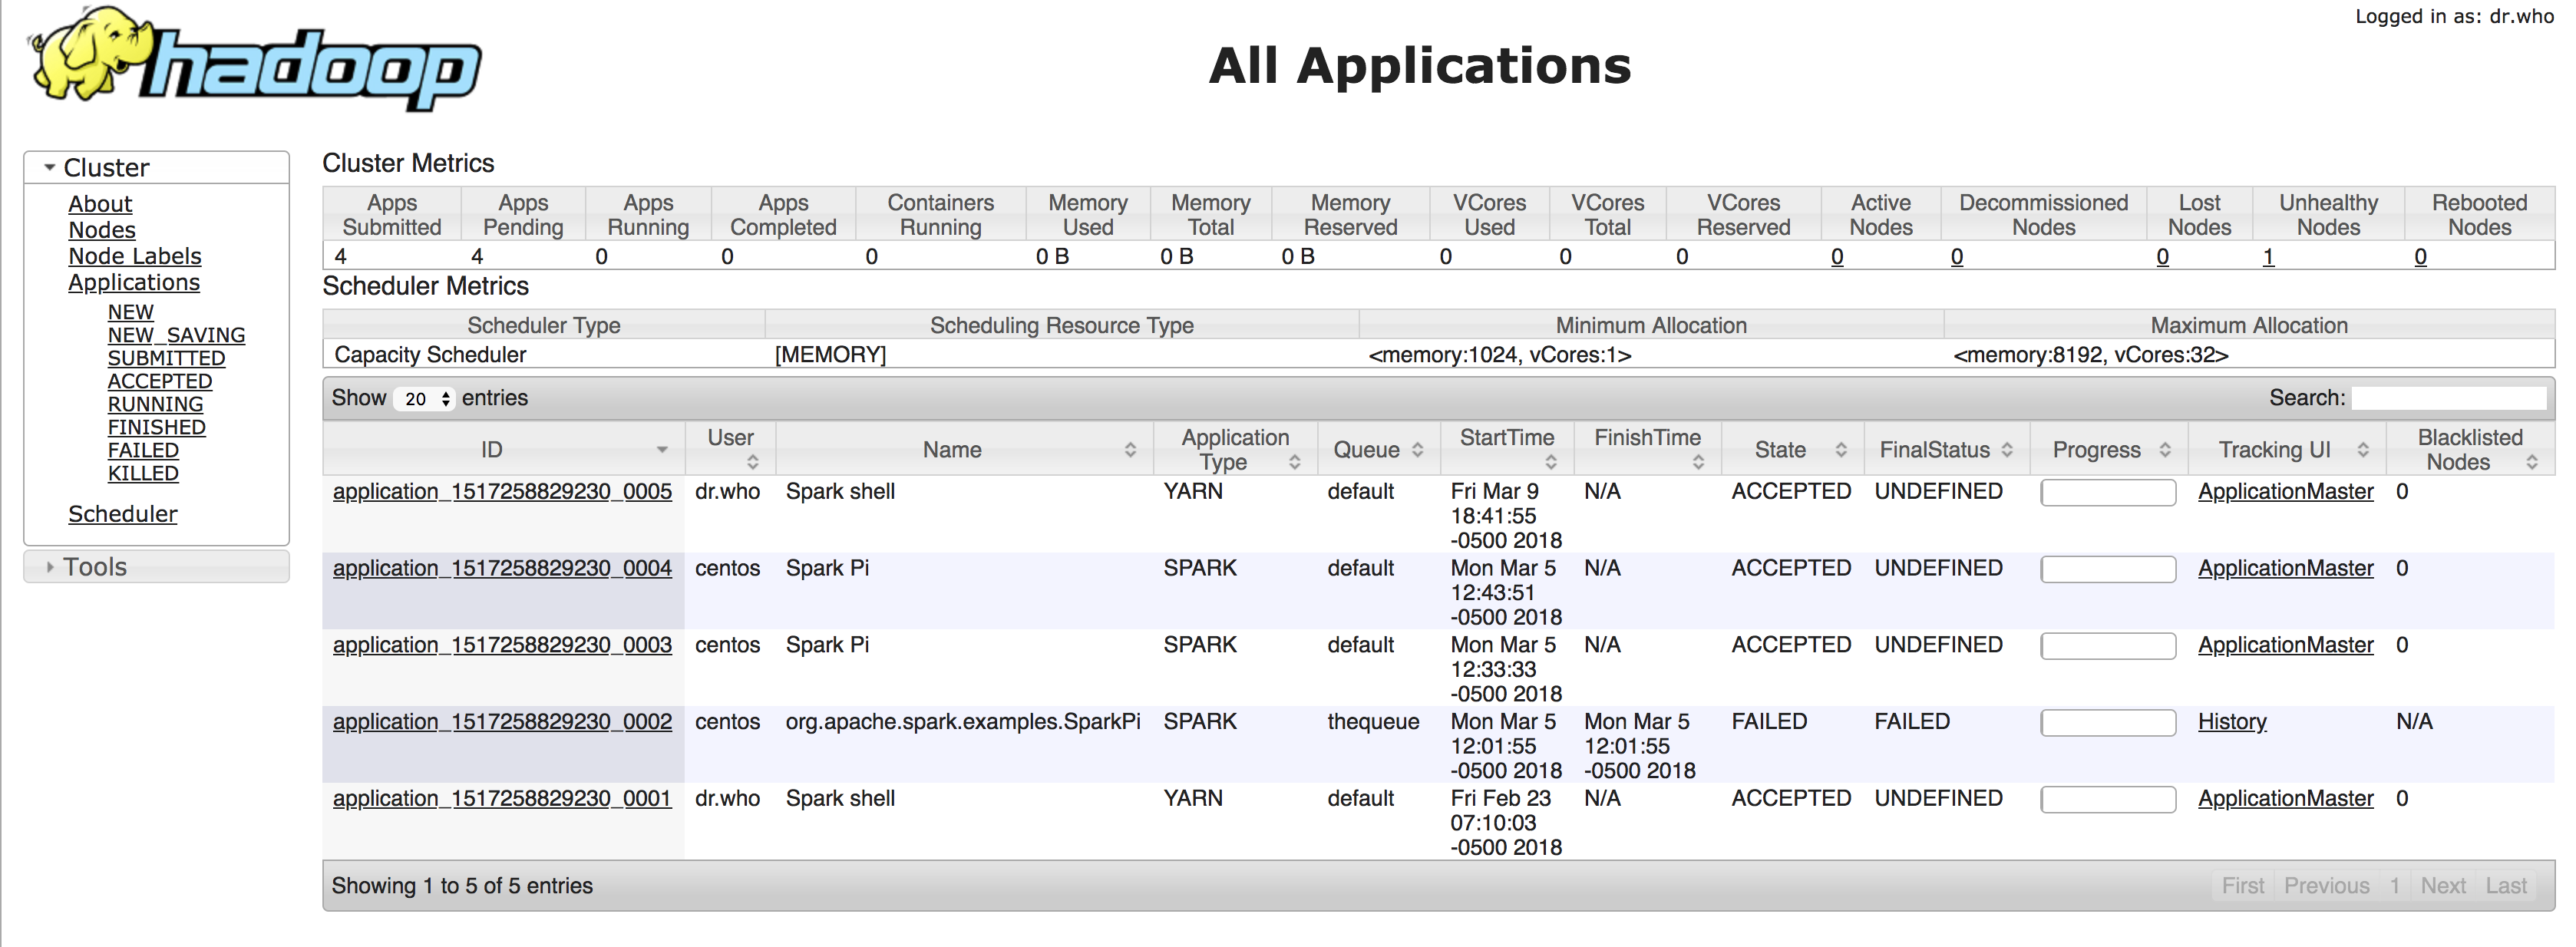The height and width of the screenshot is (947, 2576).
Task: Filter applications by FINISHED state
Action: pos(157,427)
